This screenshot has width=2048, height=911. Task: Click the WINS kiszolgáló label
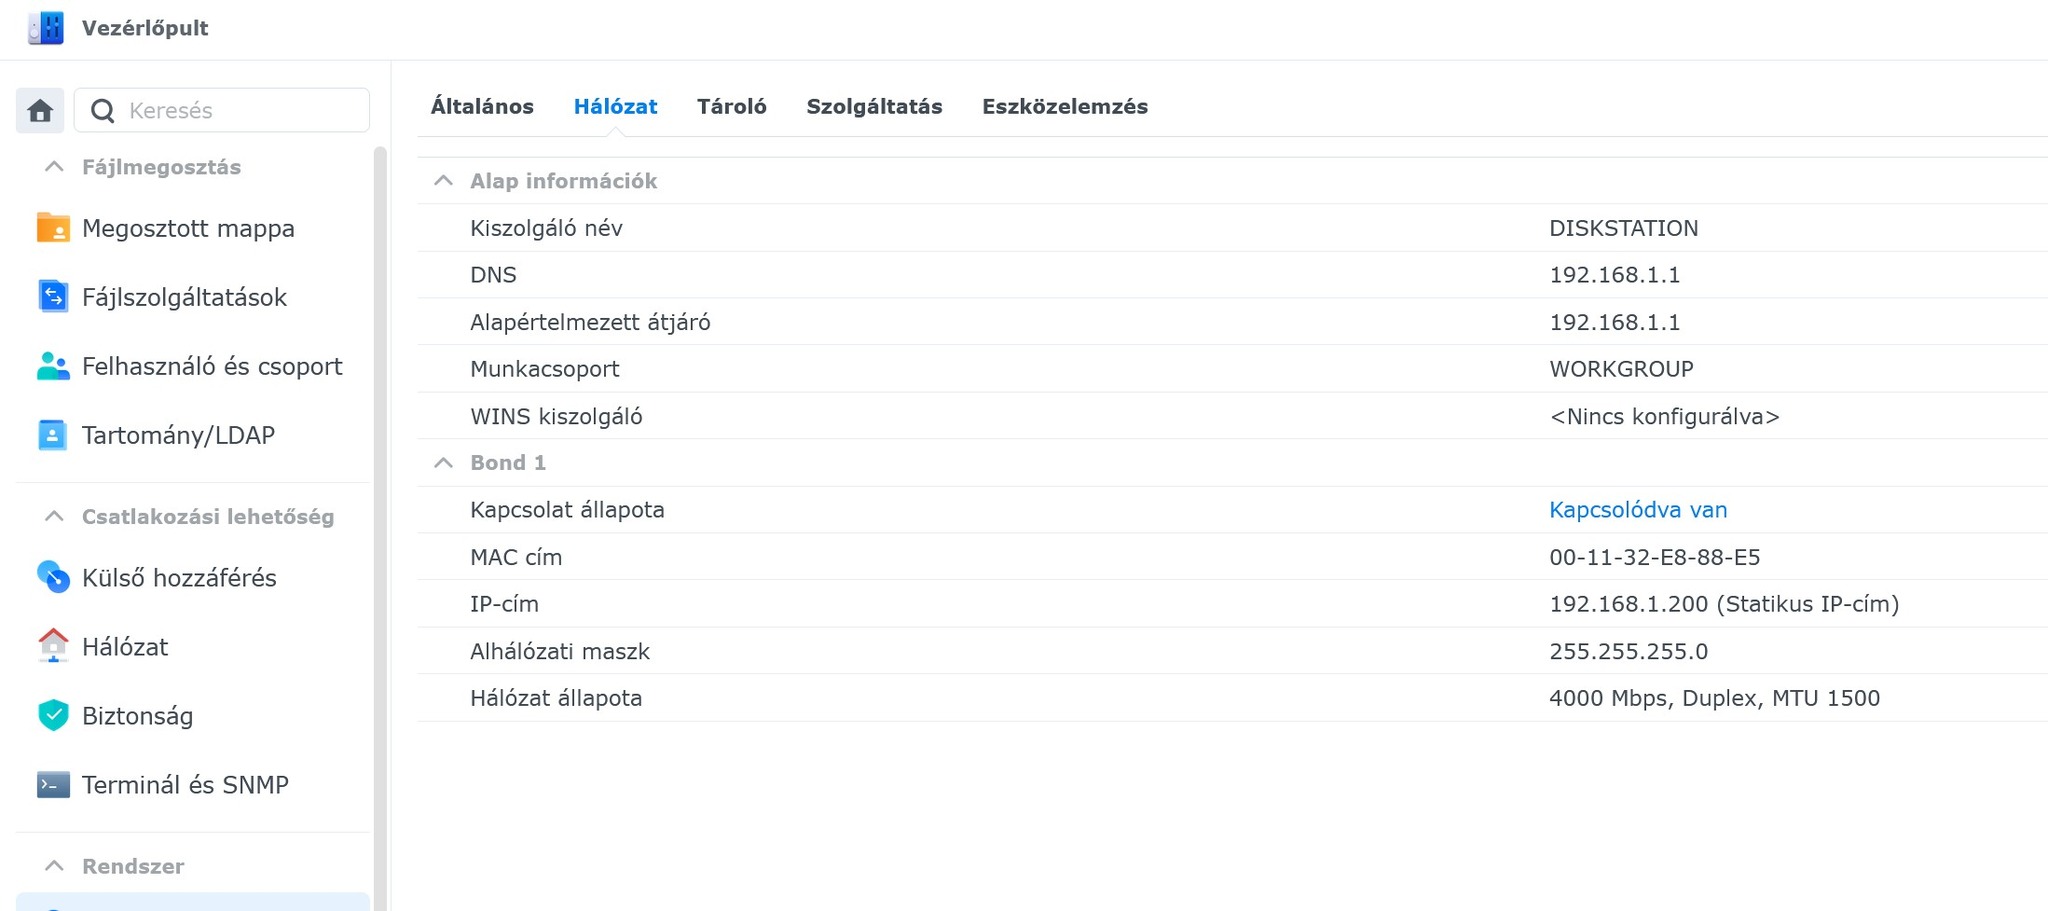tap(556, 416)
